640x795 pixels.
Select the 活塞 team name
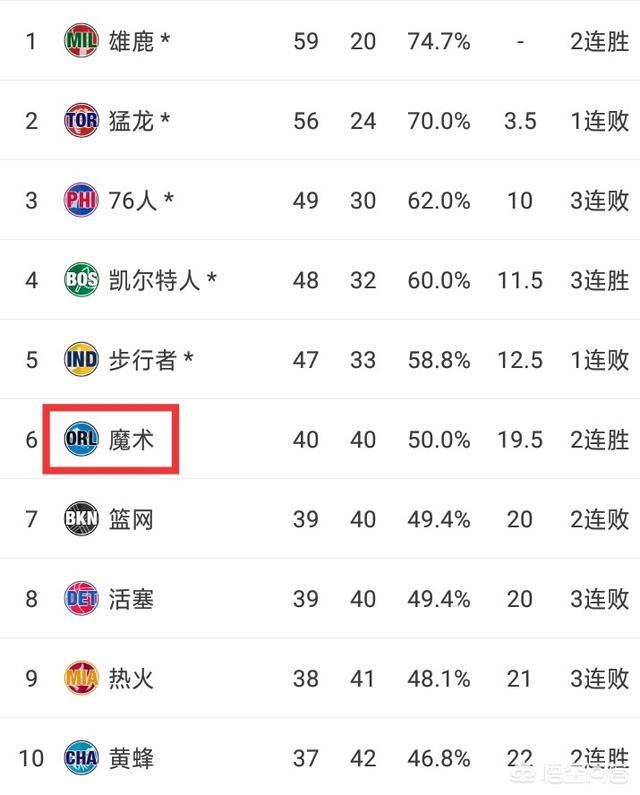point(132,598)
